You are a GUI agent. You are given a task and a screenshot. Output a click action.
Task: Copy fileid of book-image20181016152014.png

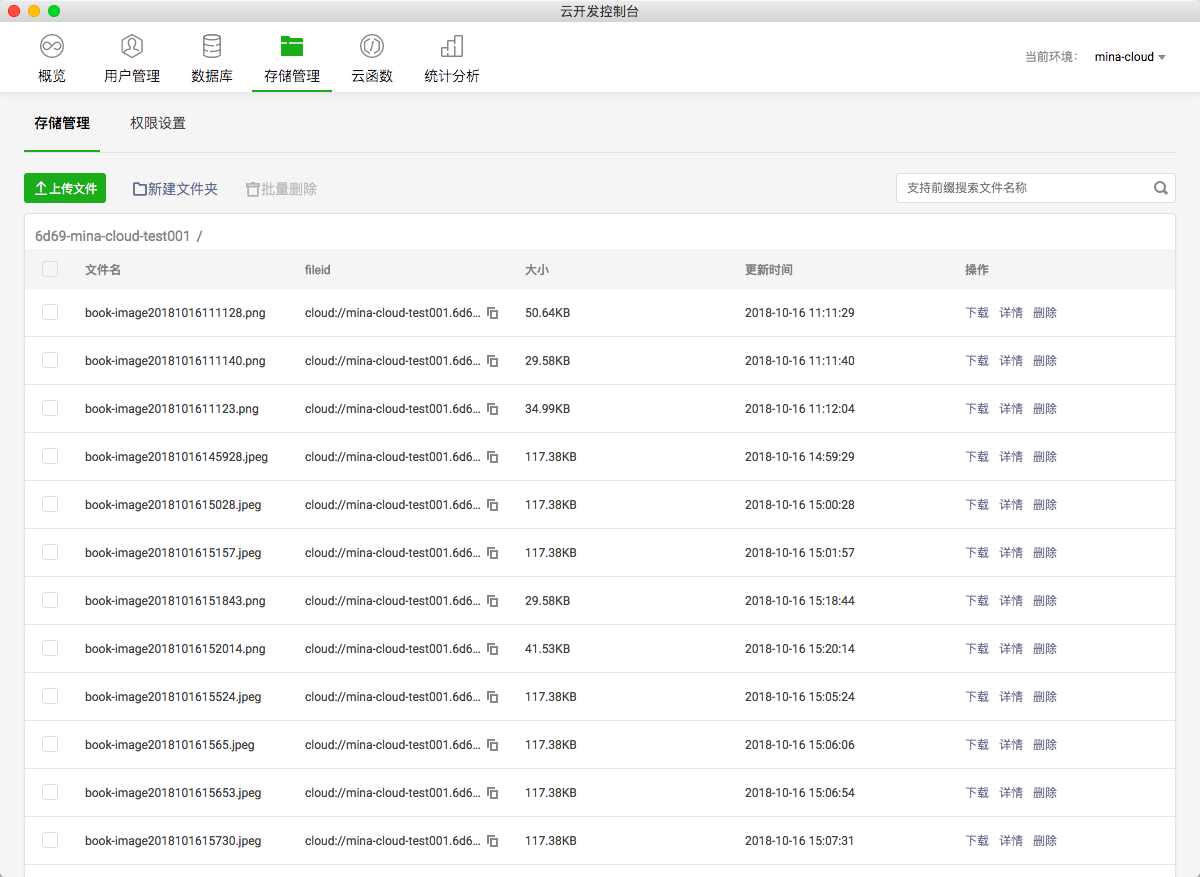tap(492, 649)
